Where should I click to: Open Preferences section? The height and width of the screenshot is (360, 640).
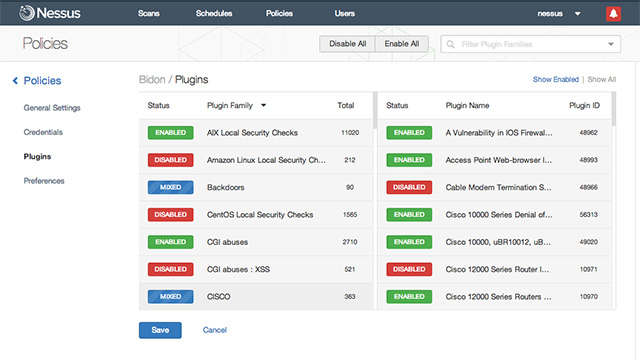pyautogui.click(x=44, y=181)
